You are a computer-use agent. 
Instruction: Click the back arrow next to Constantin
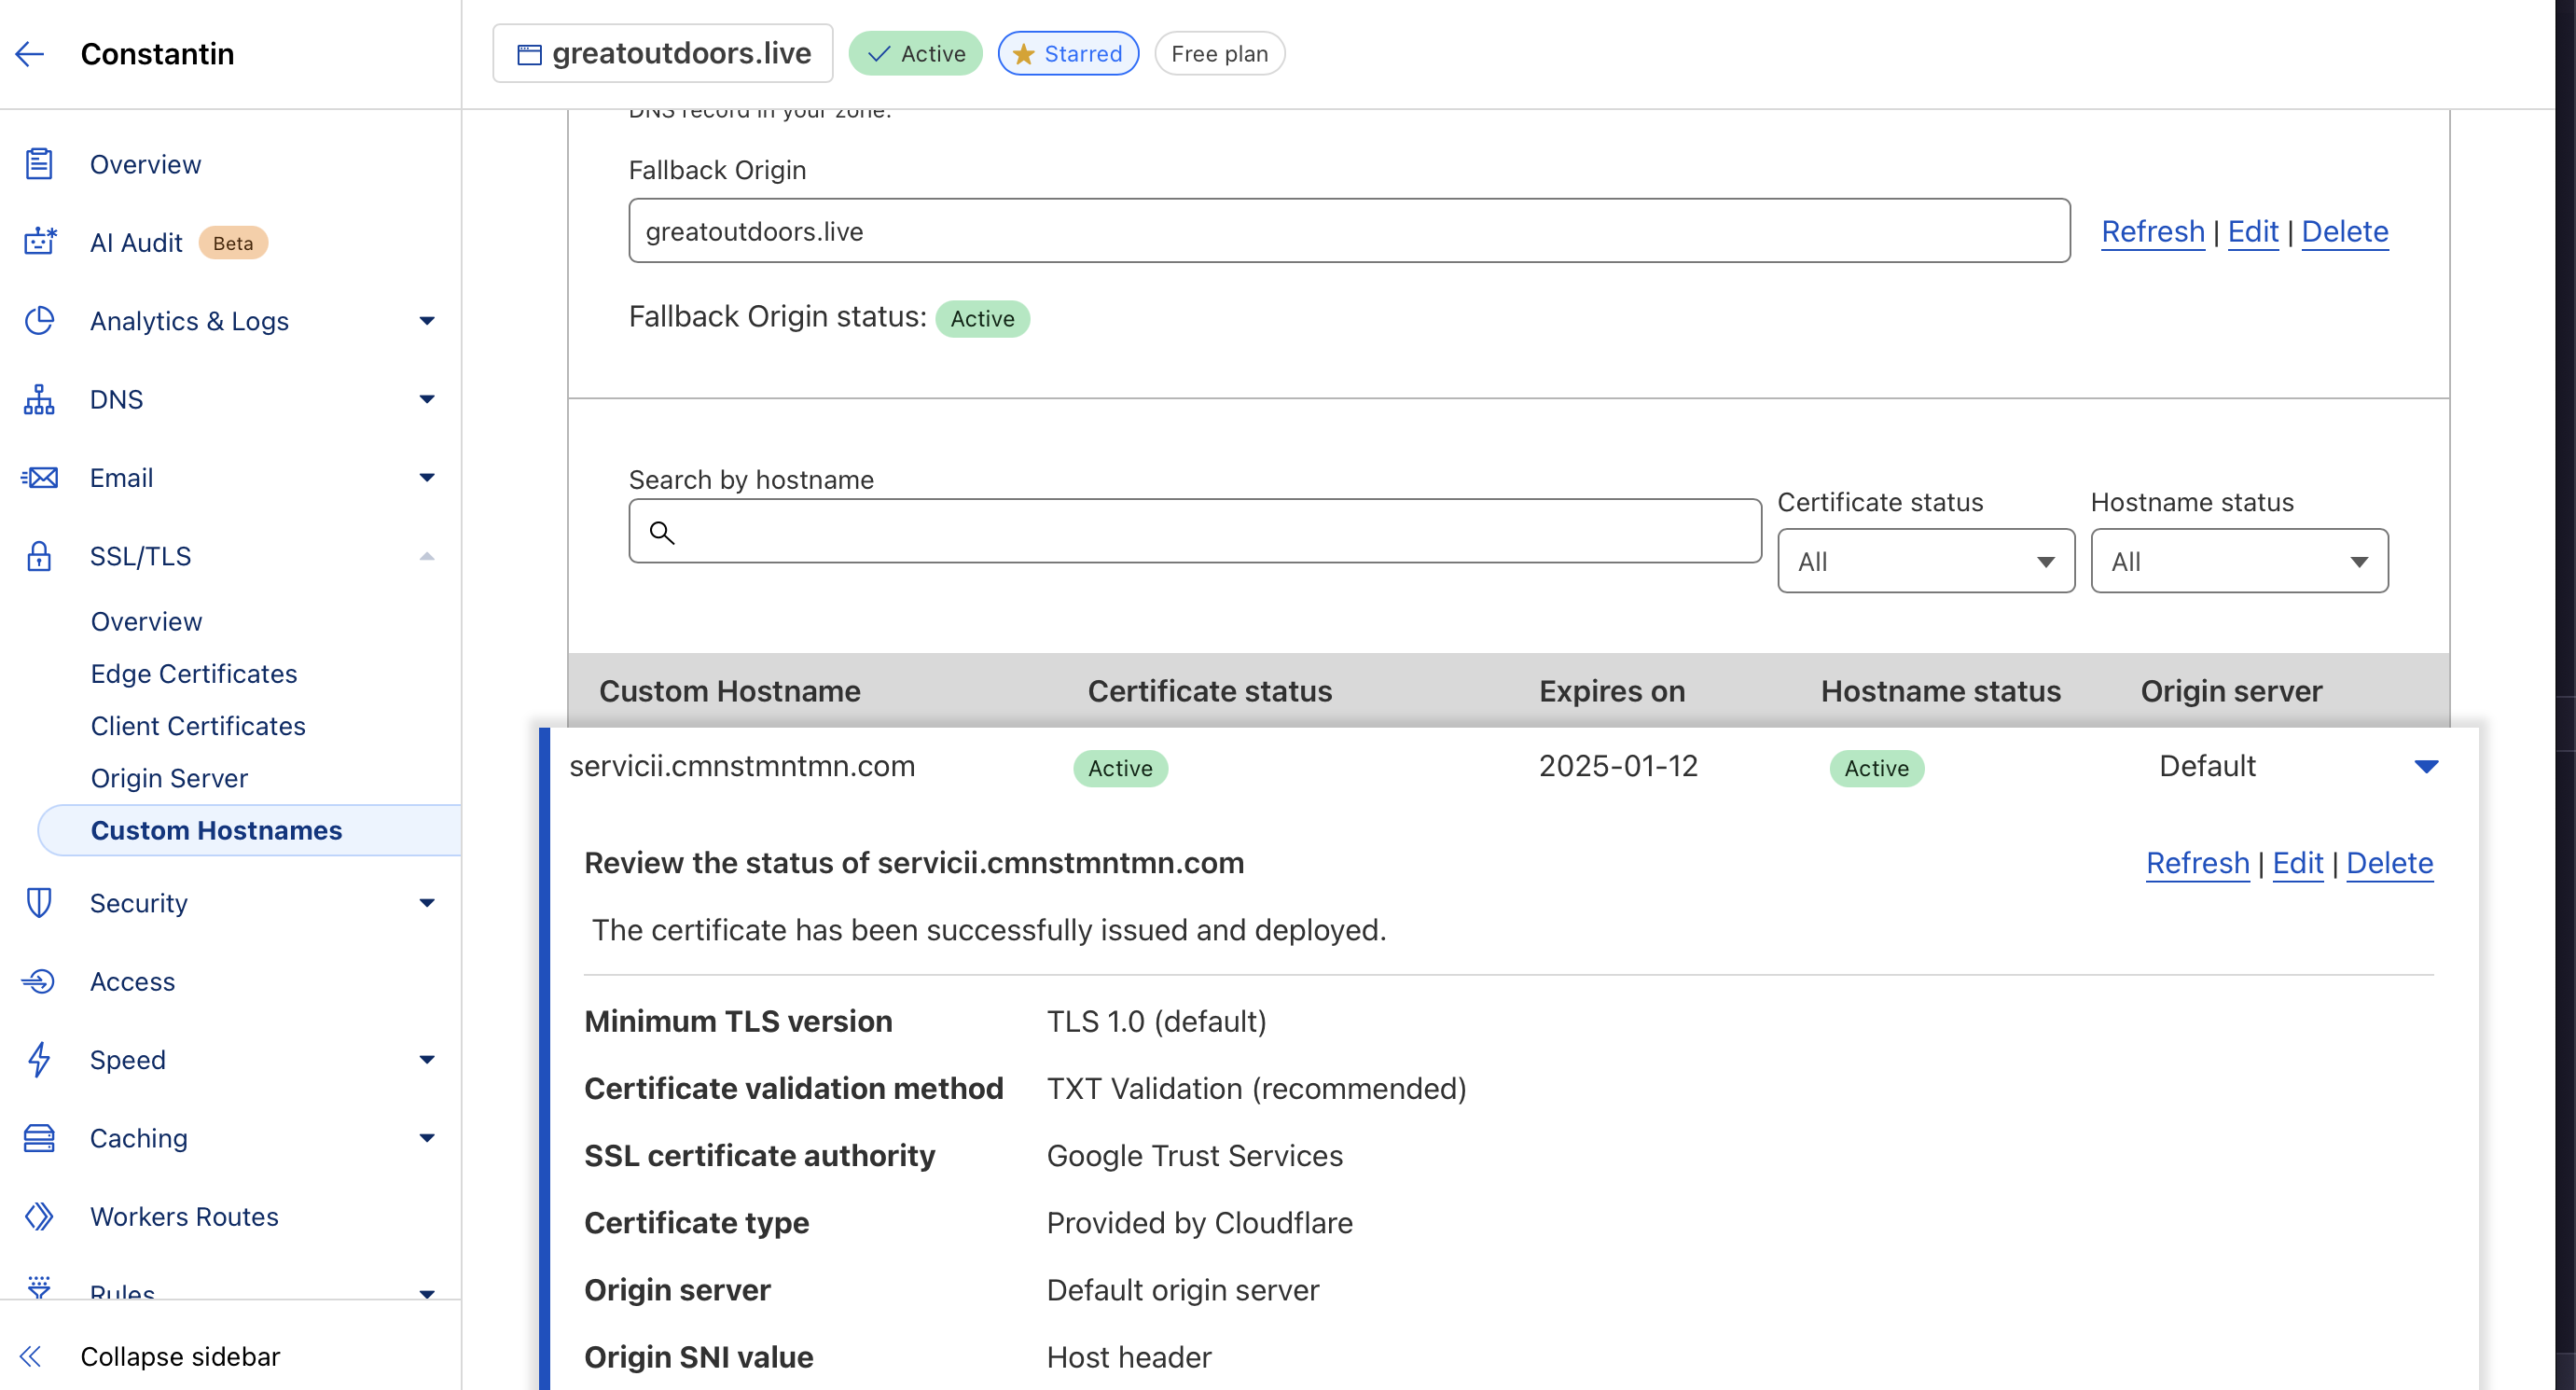tap(30, 54)
